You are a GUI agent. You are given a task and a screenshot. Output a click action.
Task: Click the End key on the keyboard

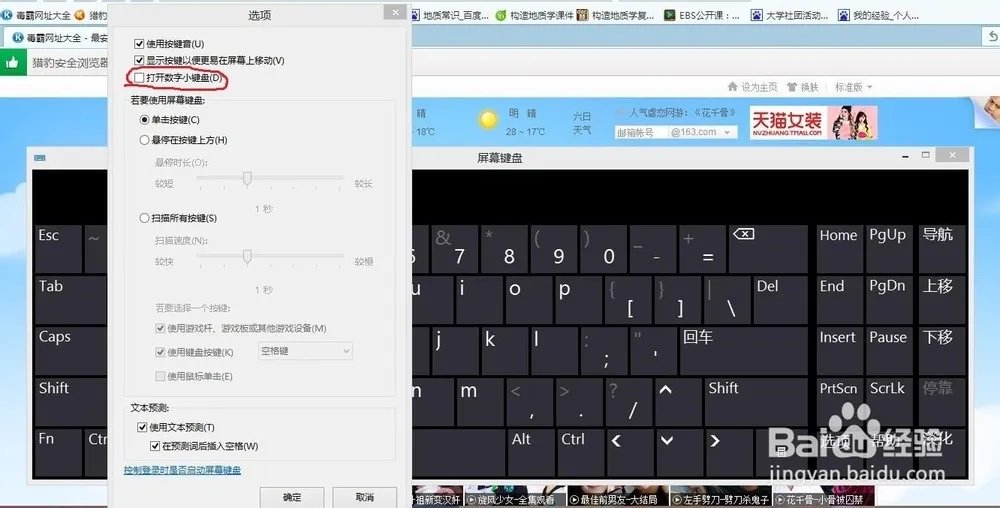(x=839, y=300)
